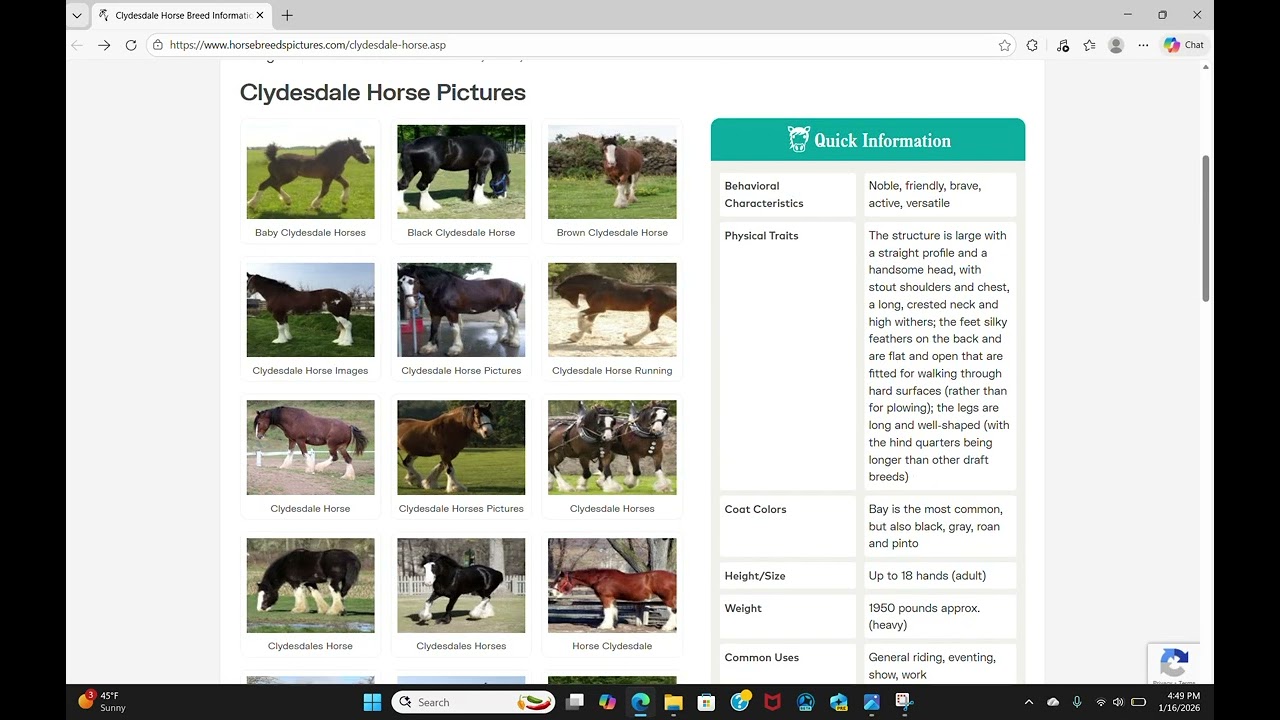Open the weather widget showing 45°F Sunny
The image size is (1280, 720).
pyautogui.click(x=102, y=702)
